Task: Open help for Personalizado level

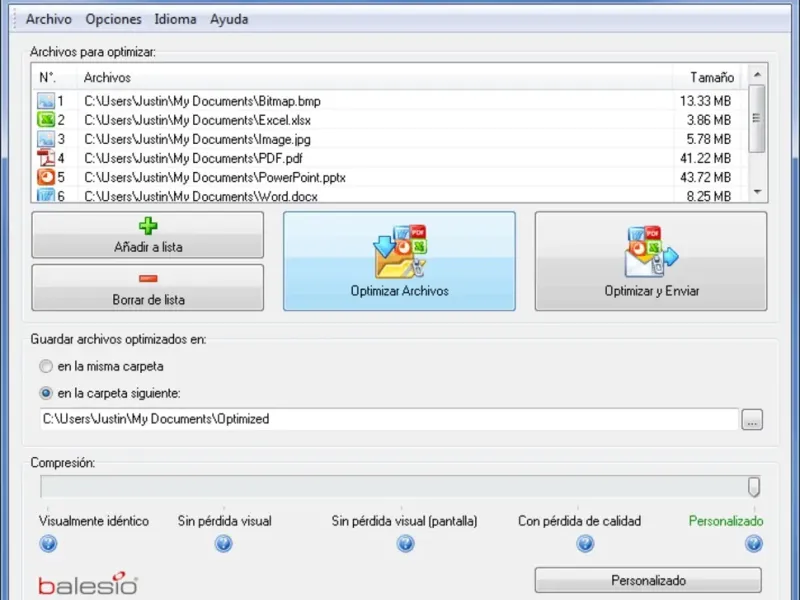Action: click(754, 544)
